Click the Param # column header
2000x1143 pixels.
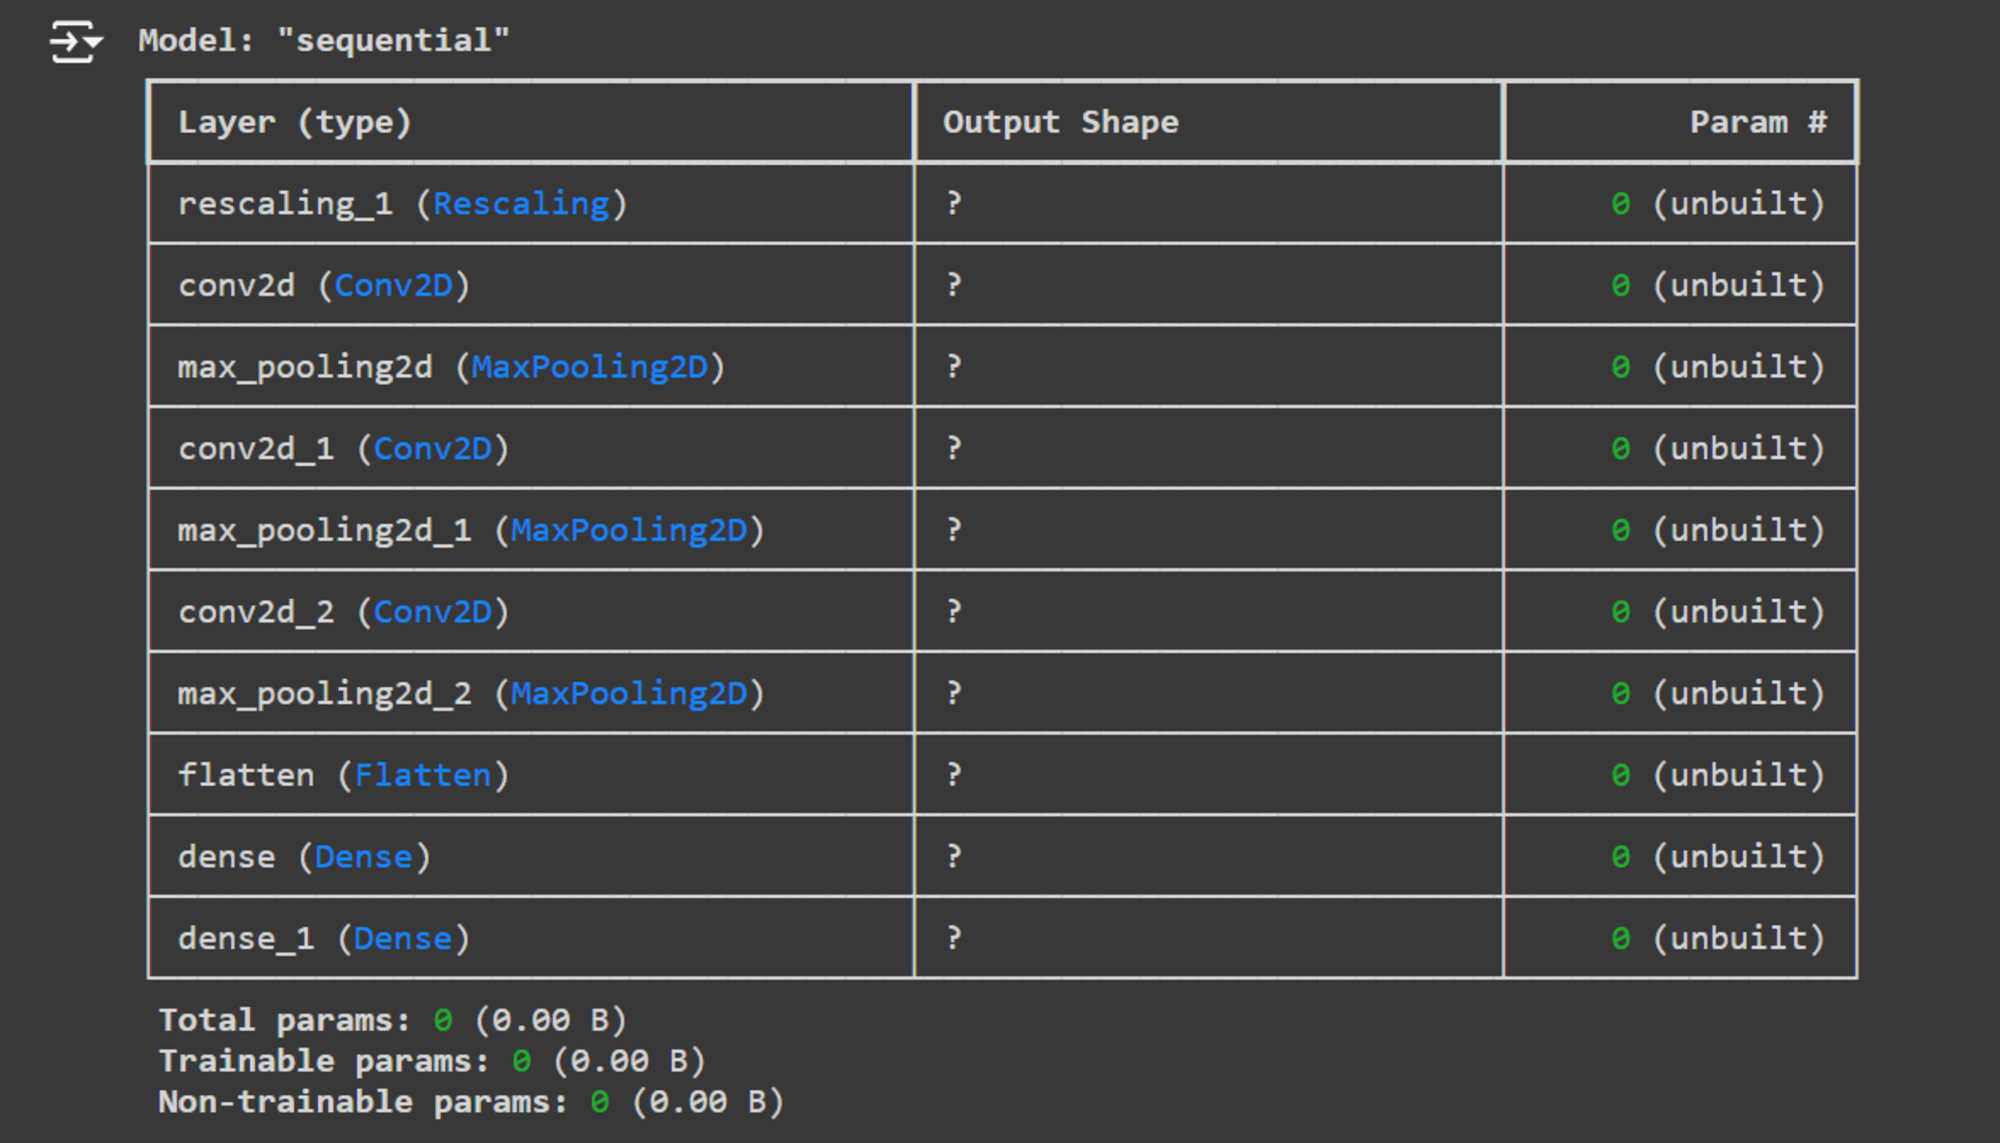coord(1759,122)
